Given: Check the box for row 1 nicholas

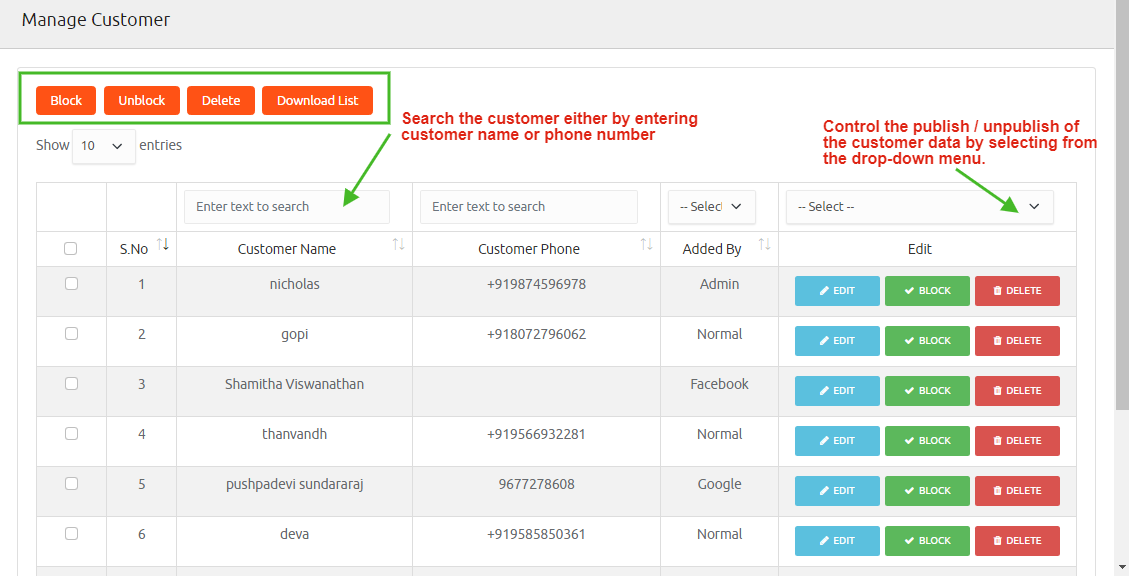Looking at the screenshot, I should pyautogui.click(x=71, y=284).
